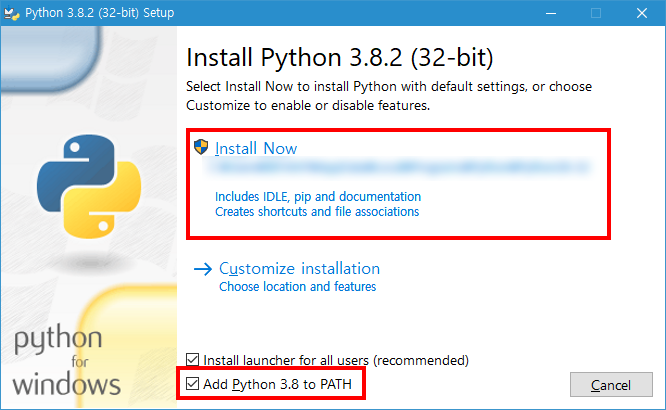Screen dimensions: 666x410
Task: Click the disabled maximize button in title bar
Action: (596, 13)
